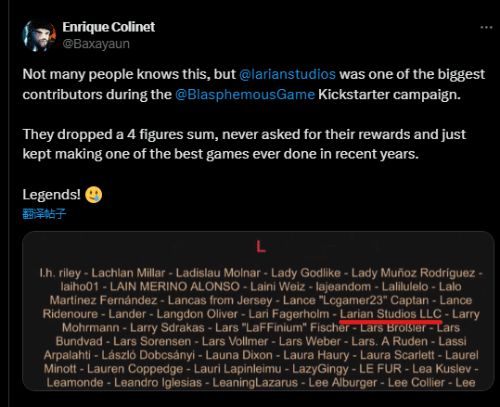The width and height of the screenshot is (500, 407).
Task: Click the 'Not many people knows this' sentence
Action: tap(254, 84)
